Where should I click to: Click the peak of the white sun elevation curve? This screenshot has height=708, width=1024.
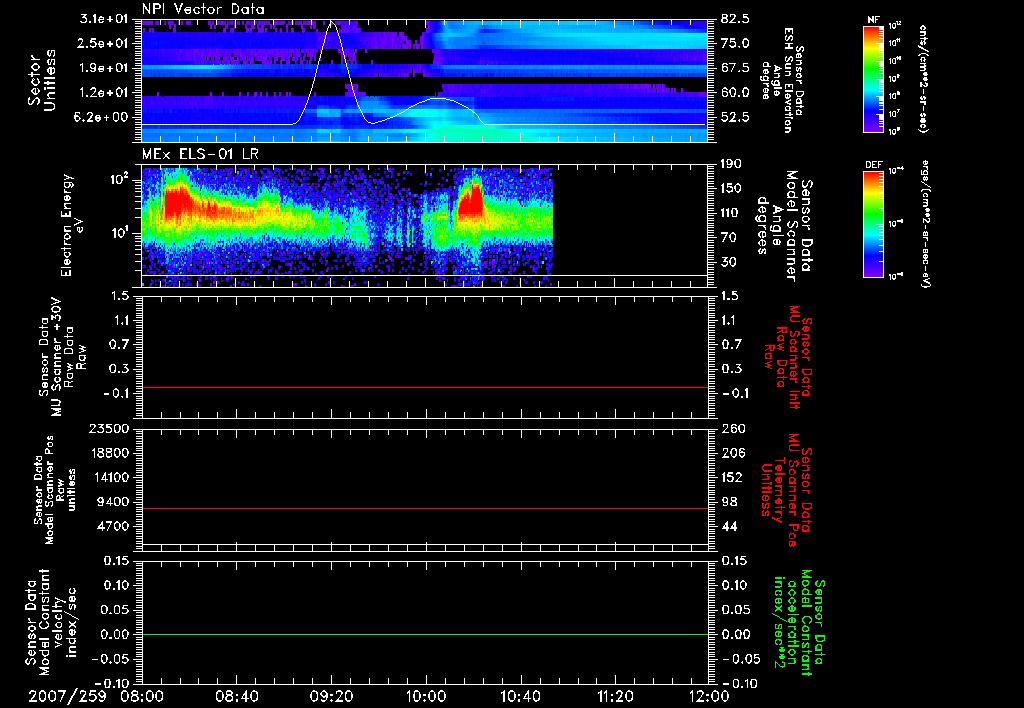[332, 22]
